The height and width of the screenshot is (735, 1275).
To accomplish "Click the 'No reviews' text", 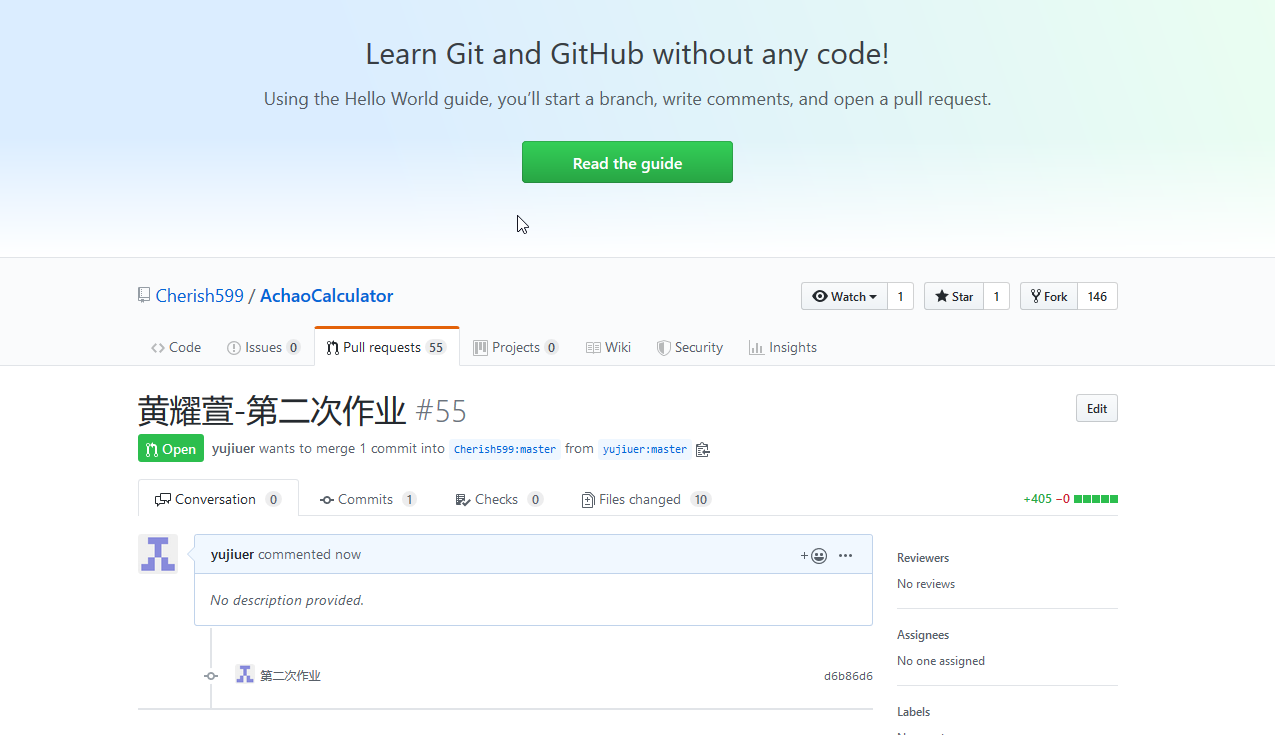I will point(926,584).
